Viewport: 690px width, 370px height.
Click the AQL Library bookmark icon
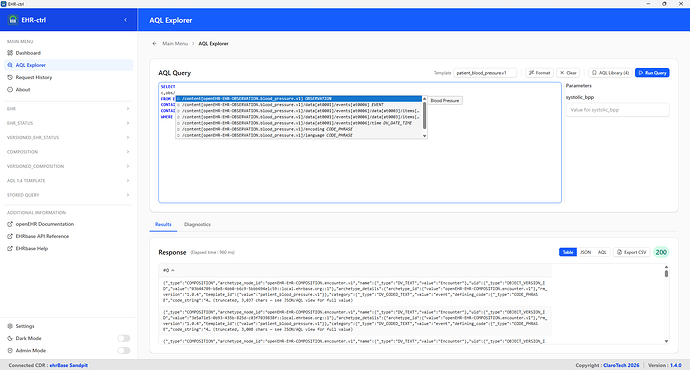point(595,73)
